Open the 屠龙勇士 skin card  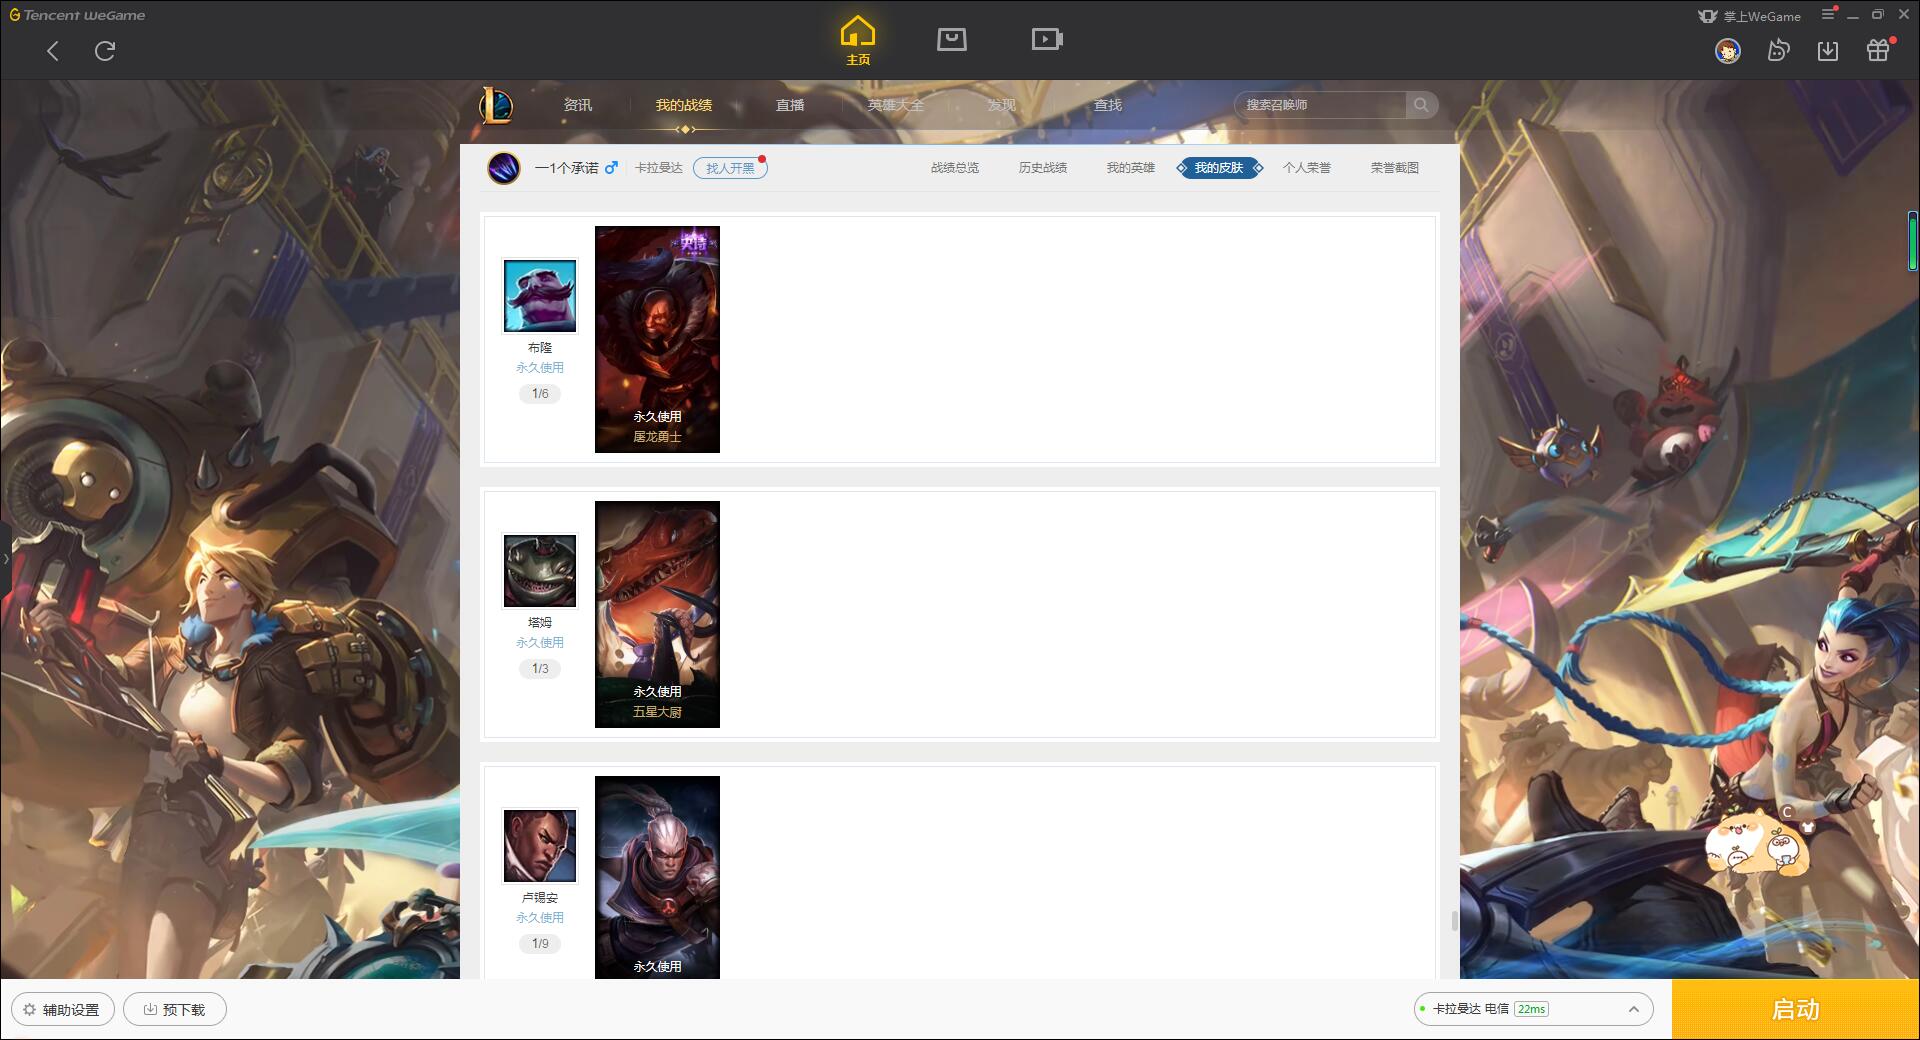click(x=657, y=339)
